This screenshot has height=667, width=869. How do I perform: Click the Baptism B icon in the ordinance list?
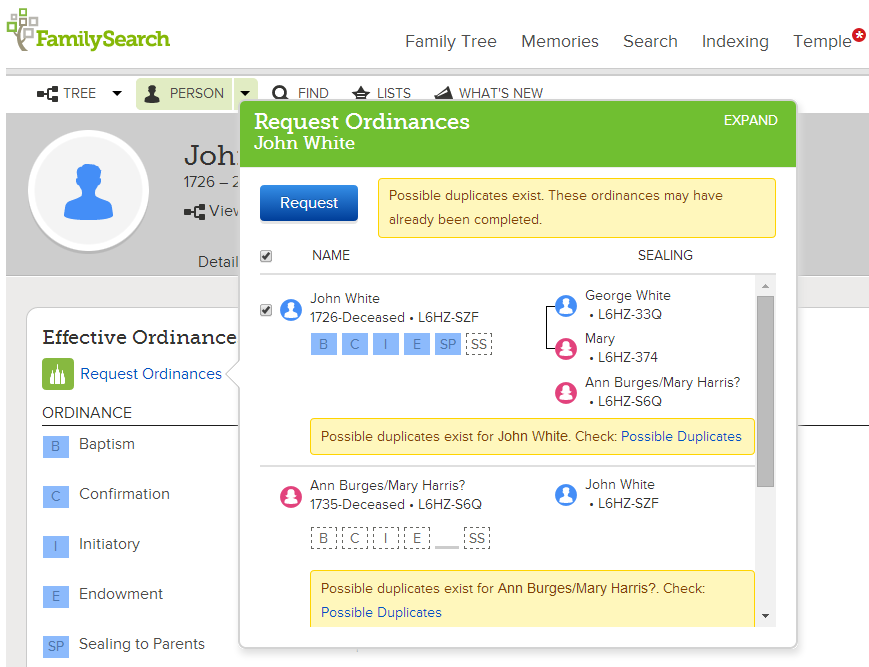pyautogui.click(x=55, y=446)
